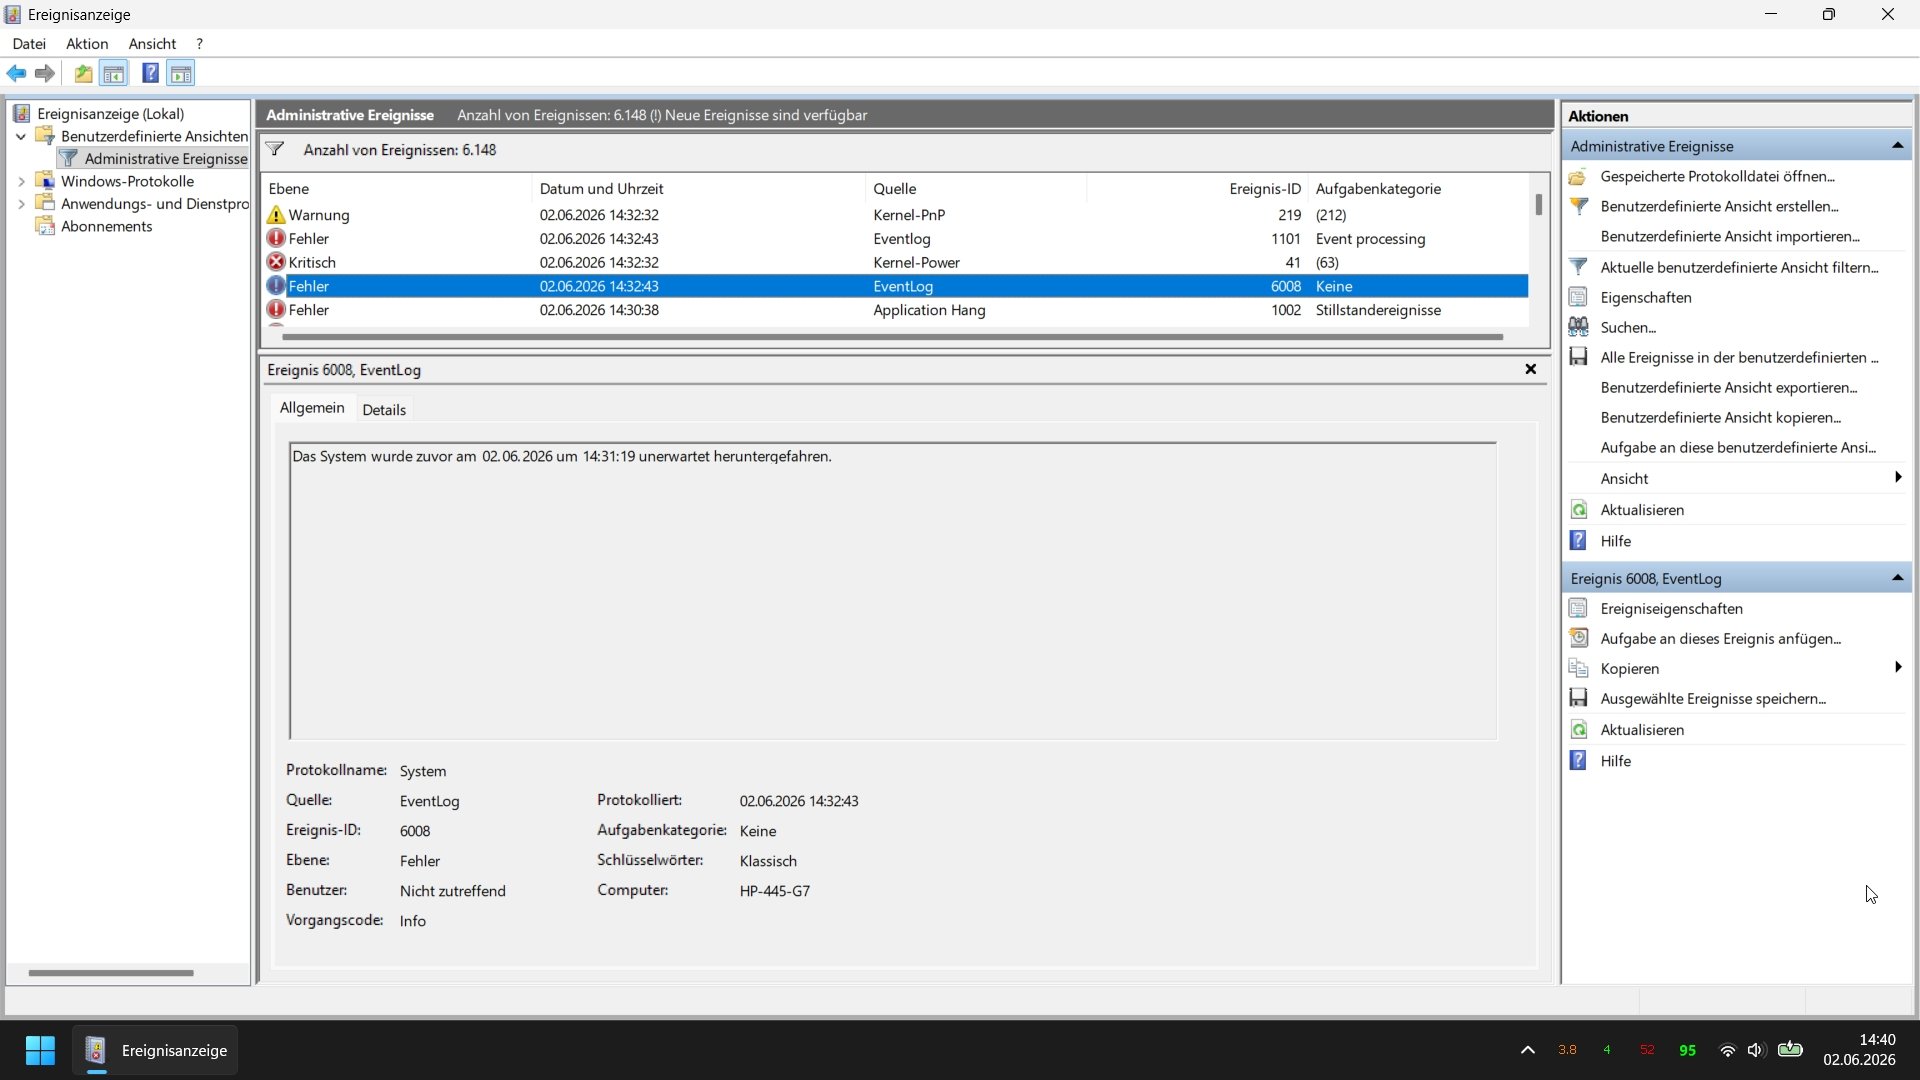Click the speaker volume icon in tray
The height and width of the screenshot is (1080, 1920).
[1756, 1050]
